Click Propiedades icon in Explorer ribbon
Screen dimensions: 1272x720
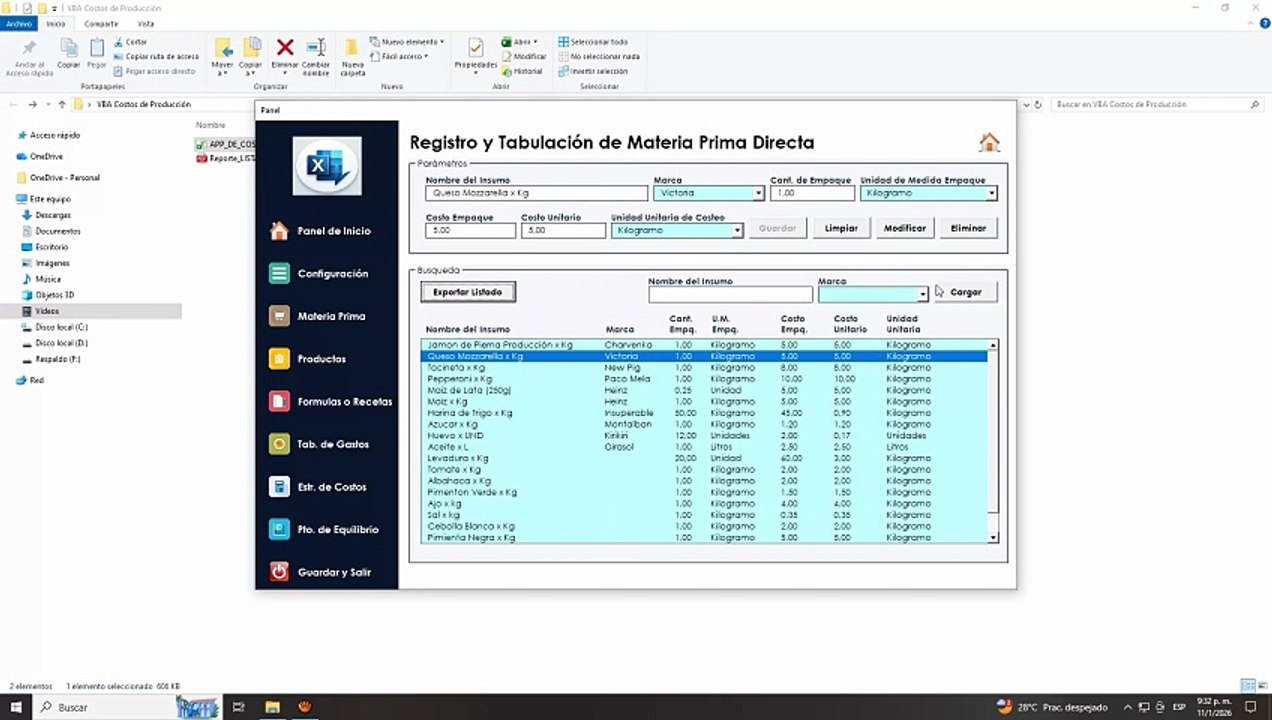[476, 47]
